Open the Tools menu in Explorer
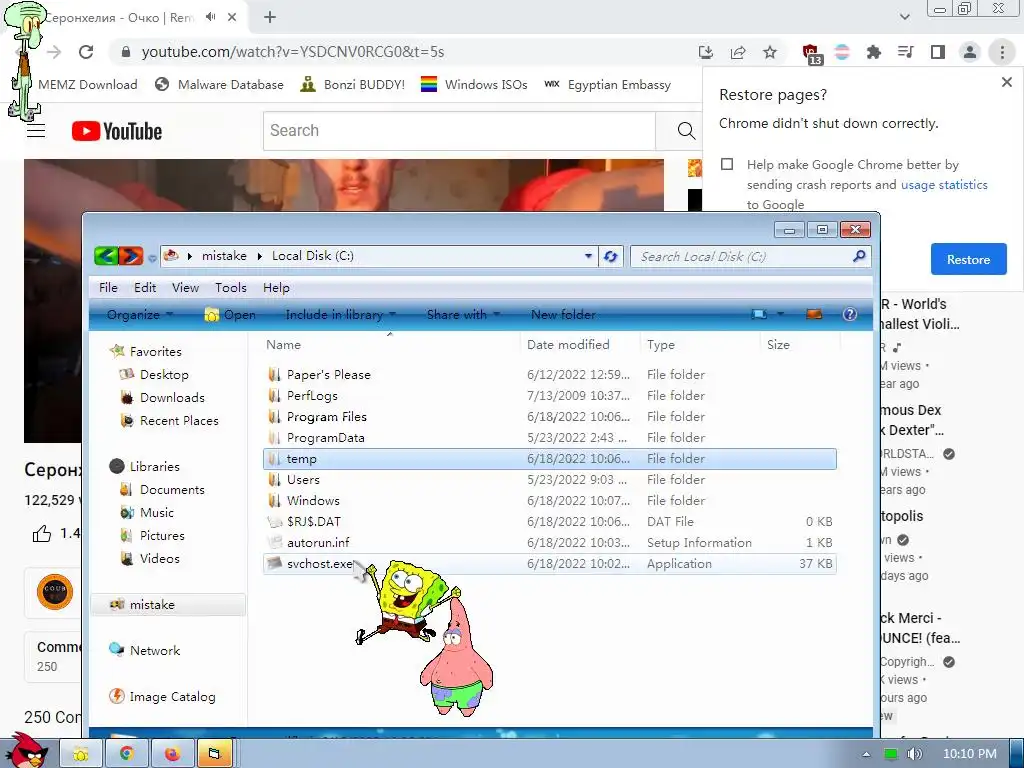 [231, 287]
